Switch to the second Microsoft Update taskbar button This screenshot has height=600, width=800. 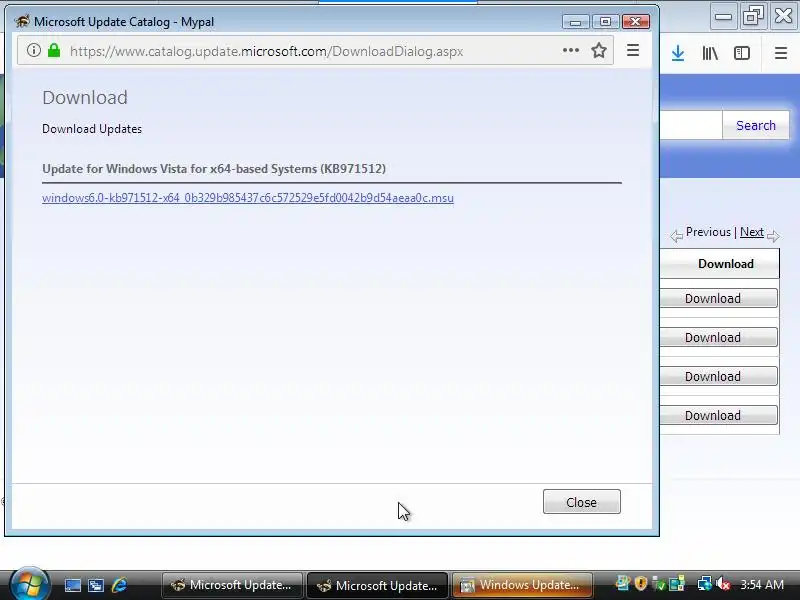(x=378, y=585)
